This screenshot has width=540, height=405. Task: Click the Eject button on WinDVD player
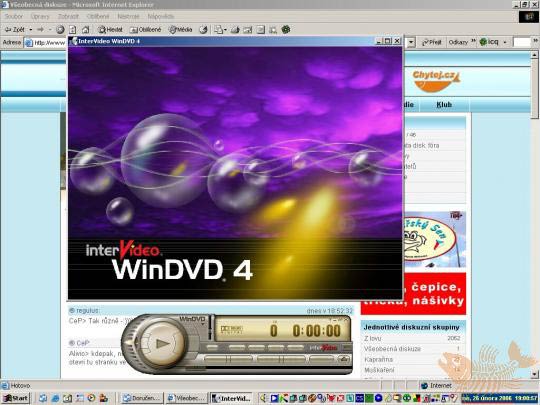point(343,359)
